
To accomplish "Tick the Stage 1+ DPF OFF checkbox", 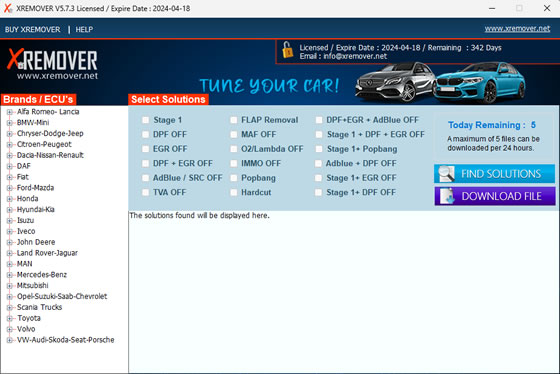I will [319, 192].
